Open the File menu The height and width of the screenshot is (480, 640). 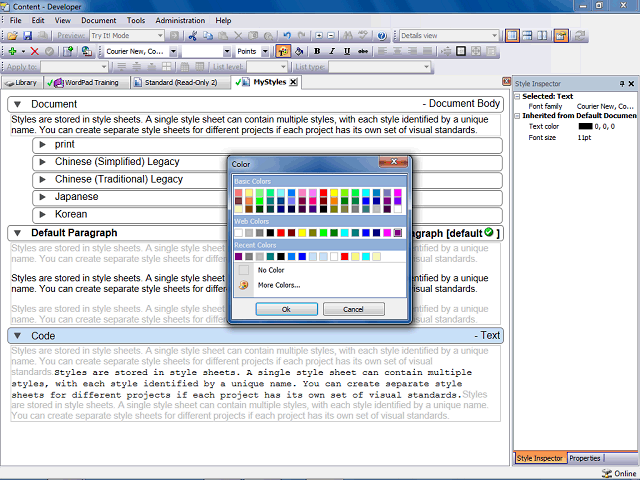coord(16,20)
